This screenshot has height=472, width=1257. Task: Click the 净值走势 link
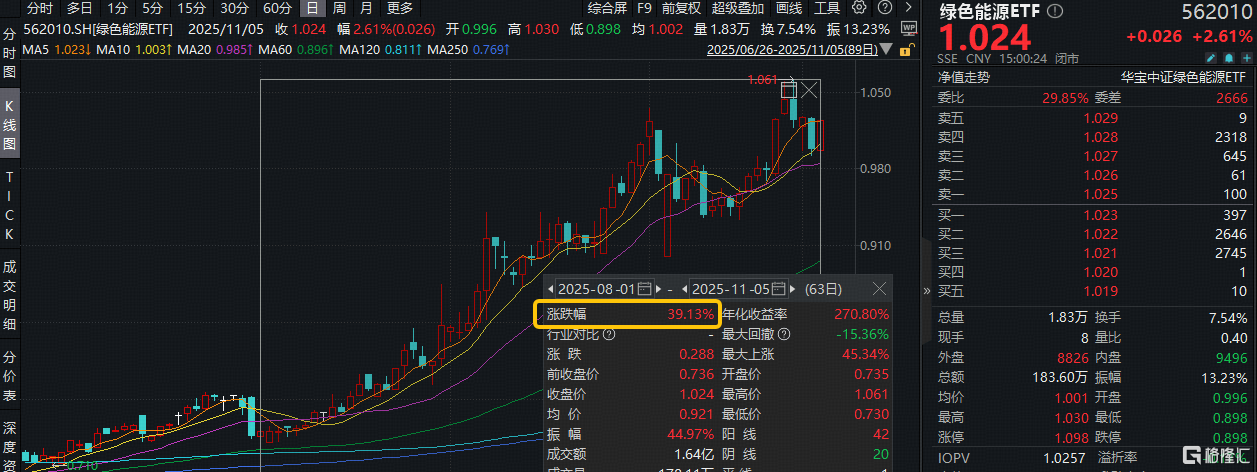tap(963, 75)
